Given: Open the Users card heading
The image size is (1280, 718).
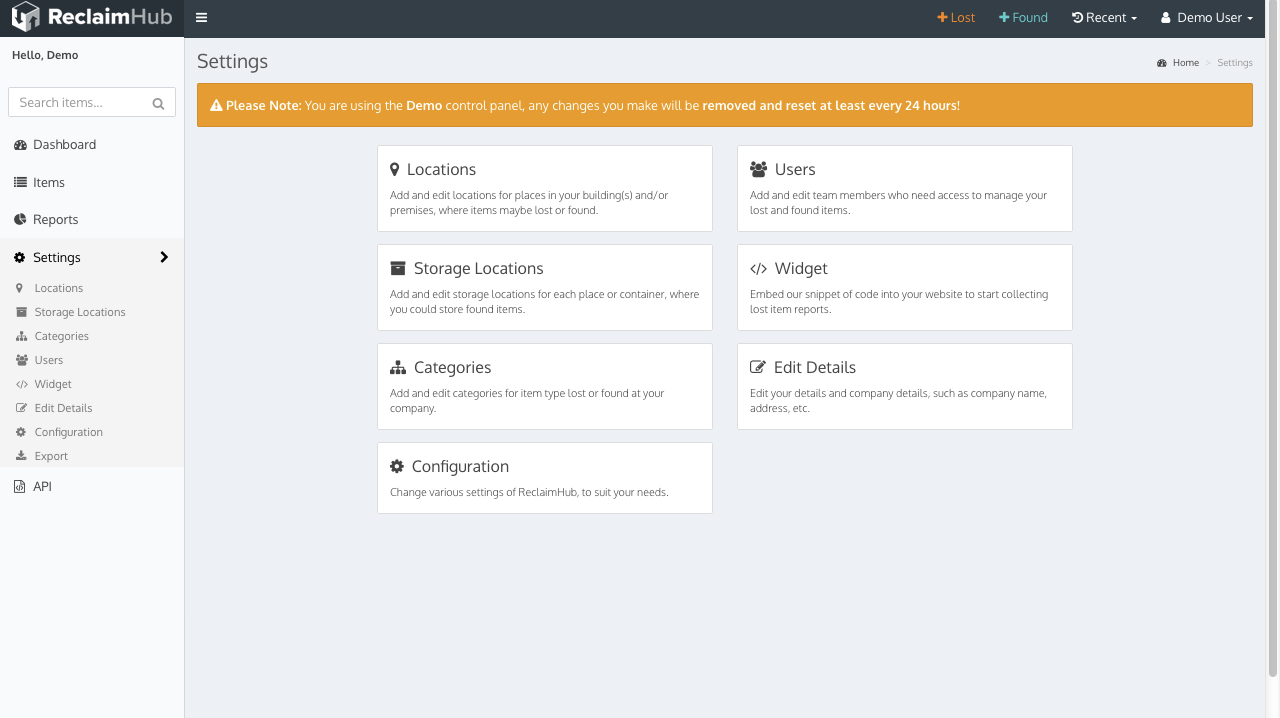Looking at the screenshot, I should [x=795, y=170].
